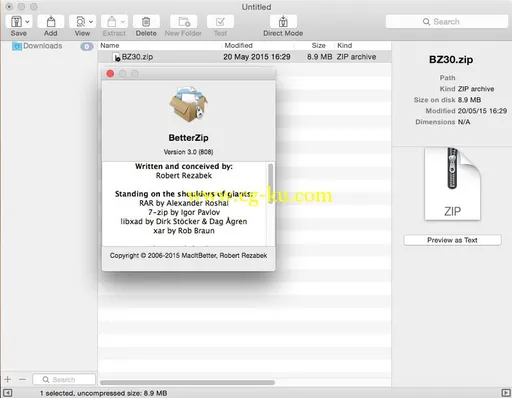Click the Test checkmark icon
The width and height of the screenshot is (512, 398).
tap(220, 22)
